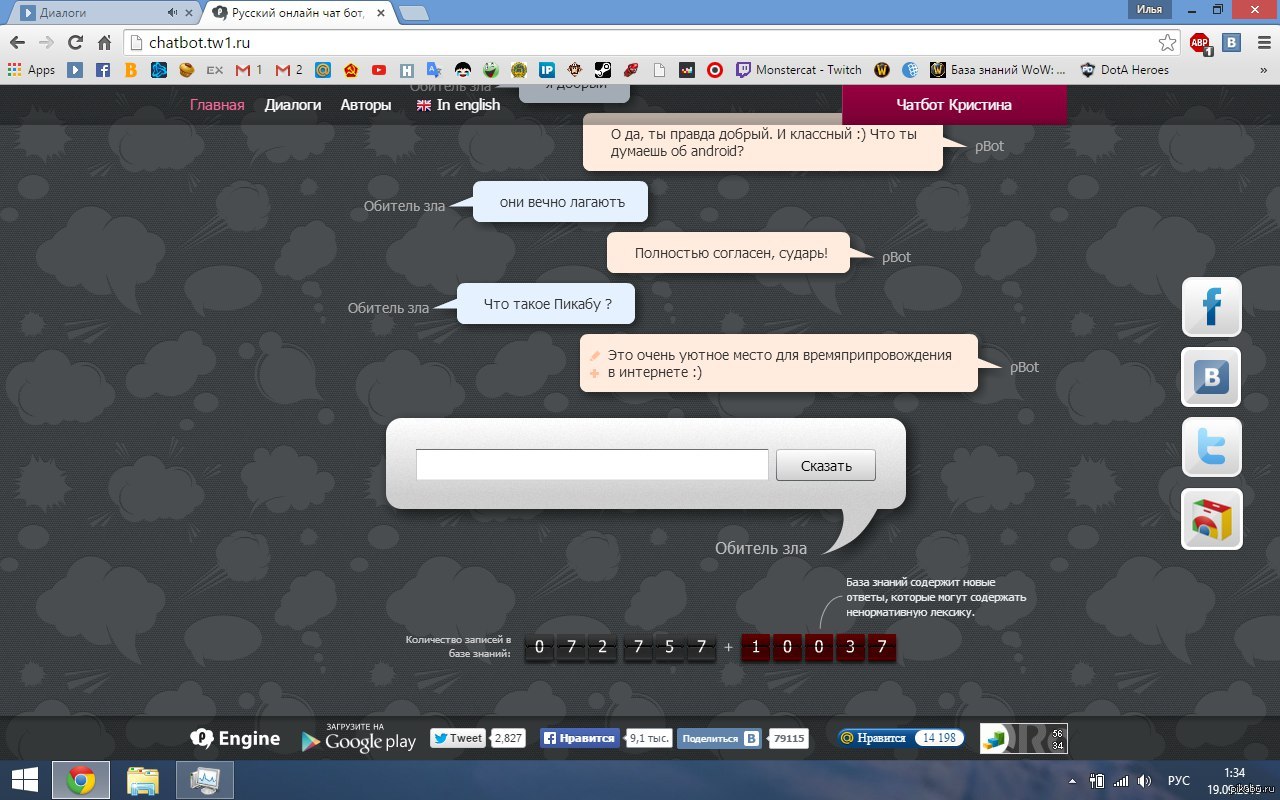Switch language via In english link
The height and width of the screenshot is (800, 1280).
[x=459, y=105]
